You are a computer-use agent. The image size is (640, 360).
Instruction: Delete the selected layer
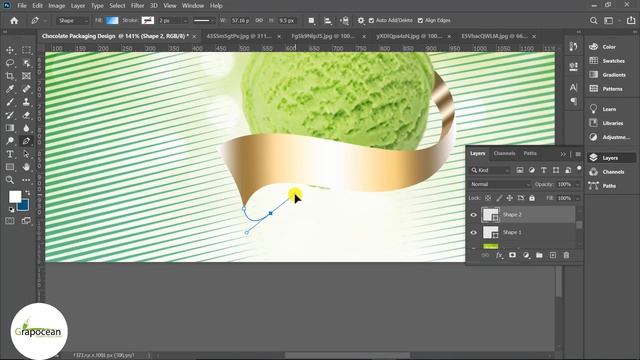pos(566,255)
